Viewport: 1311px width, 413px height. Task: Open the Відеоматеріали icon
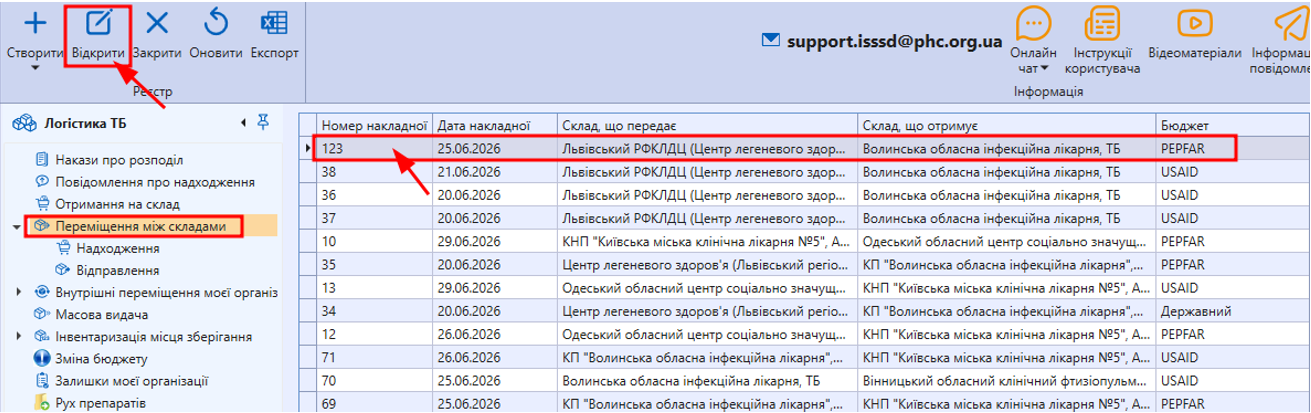[1194, 23]
